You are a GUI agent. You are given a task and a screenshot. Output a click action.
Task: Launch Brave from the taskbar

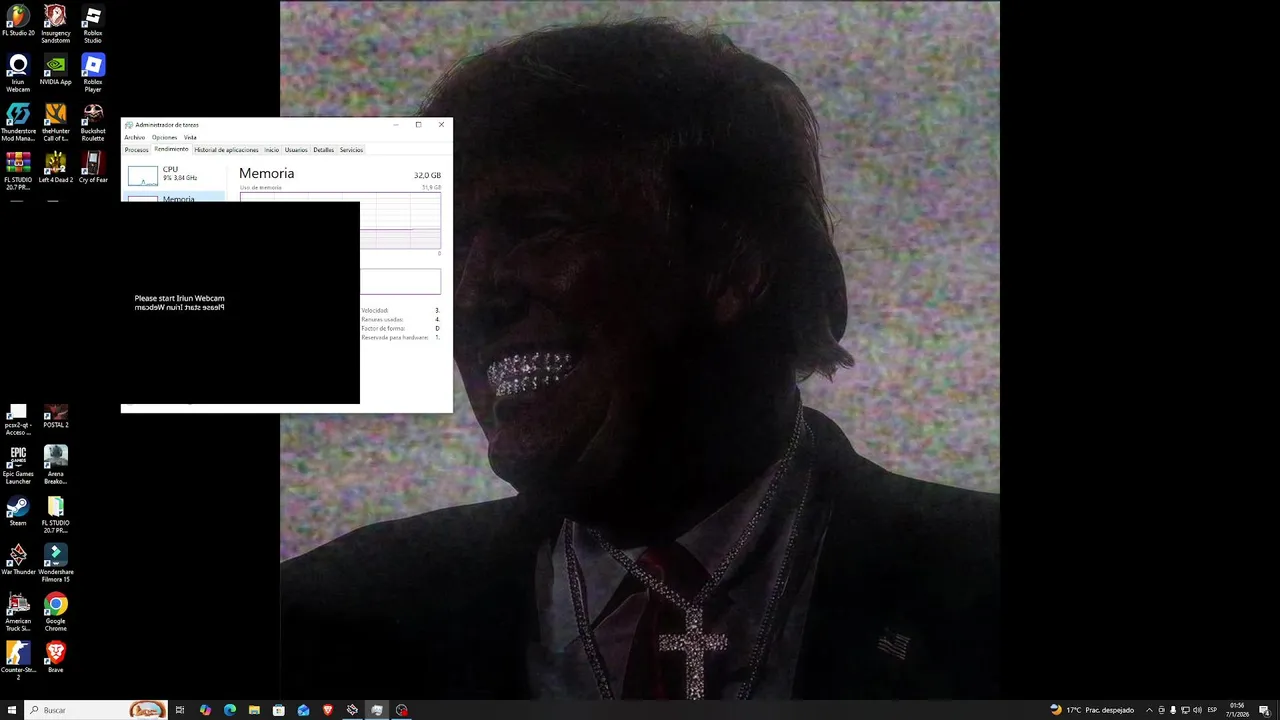(328, 710)
